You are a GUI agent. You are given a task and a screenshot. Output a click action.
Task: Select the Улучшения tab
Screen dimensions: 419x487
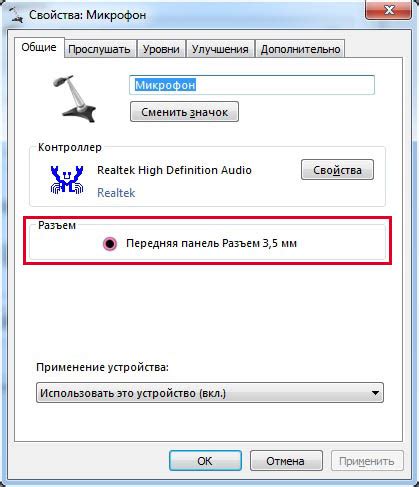click(220, 49)
